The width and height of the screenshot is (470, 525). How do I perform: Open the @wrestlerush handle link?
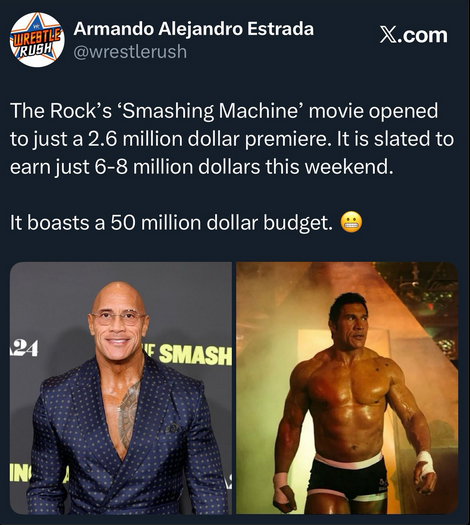tap(130, 52)
